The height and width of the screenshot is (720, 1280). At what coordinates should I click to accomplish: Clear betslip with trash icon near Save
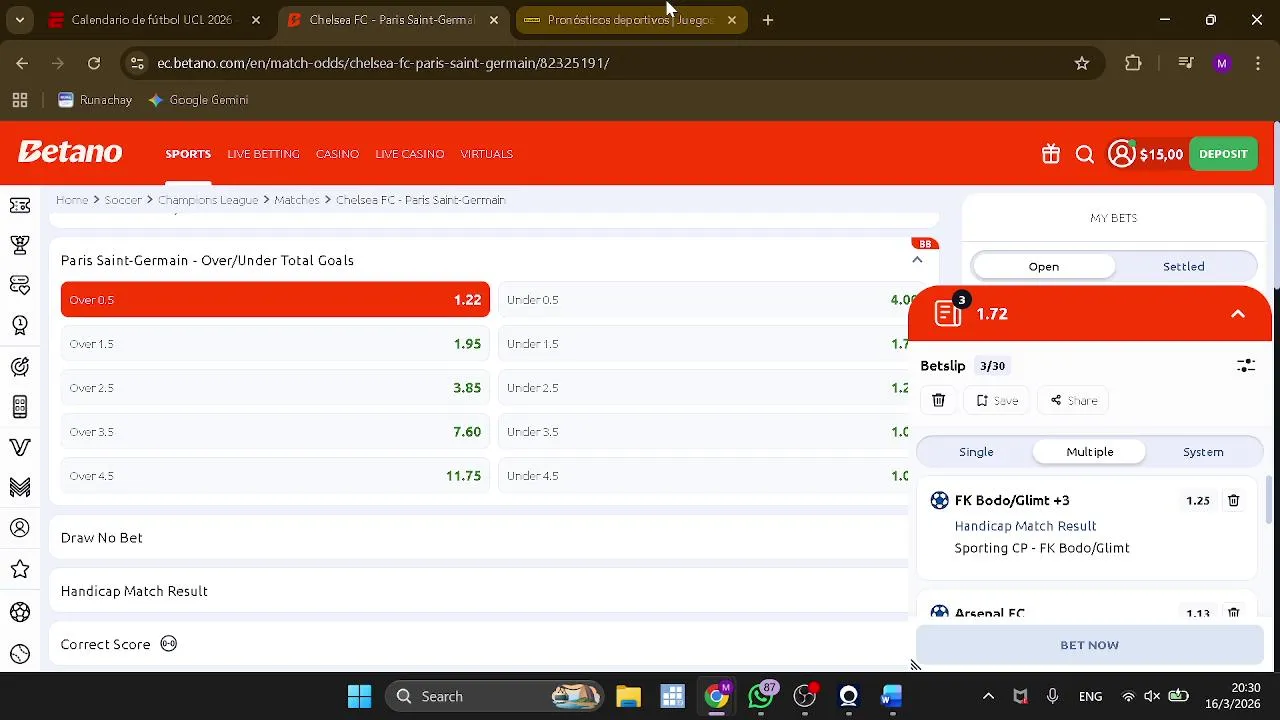[938, 400]
